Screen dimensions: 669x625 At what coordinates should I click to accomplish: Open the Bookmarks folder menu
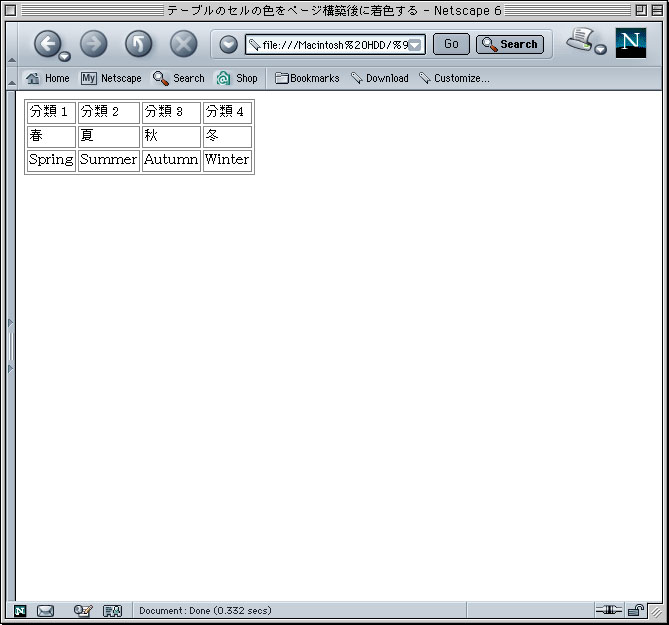307,78
